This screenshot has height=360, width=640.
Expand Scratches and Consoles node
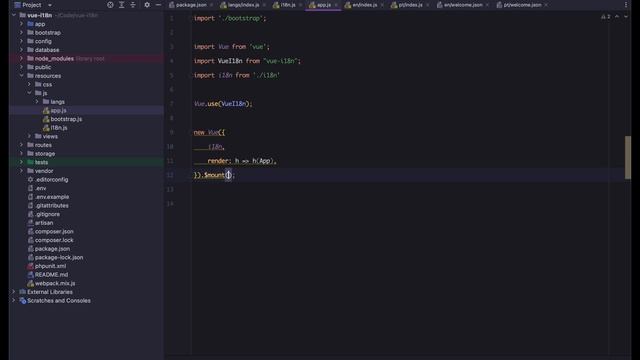coord(14,300)
